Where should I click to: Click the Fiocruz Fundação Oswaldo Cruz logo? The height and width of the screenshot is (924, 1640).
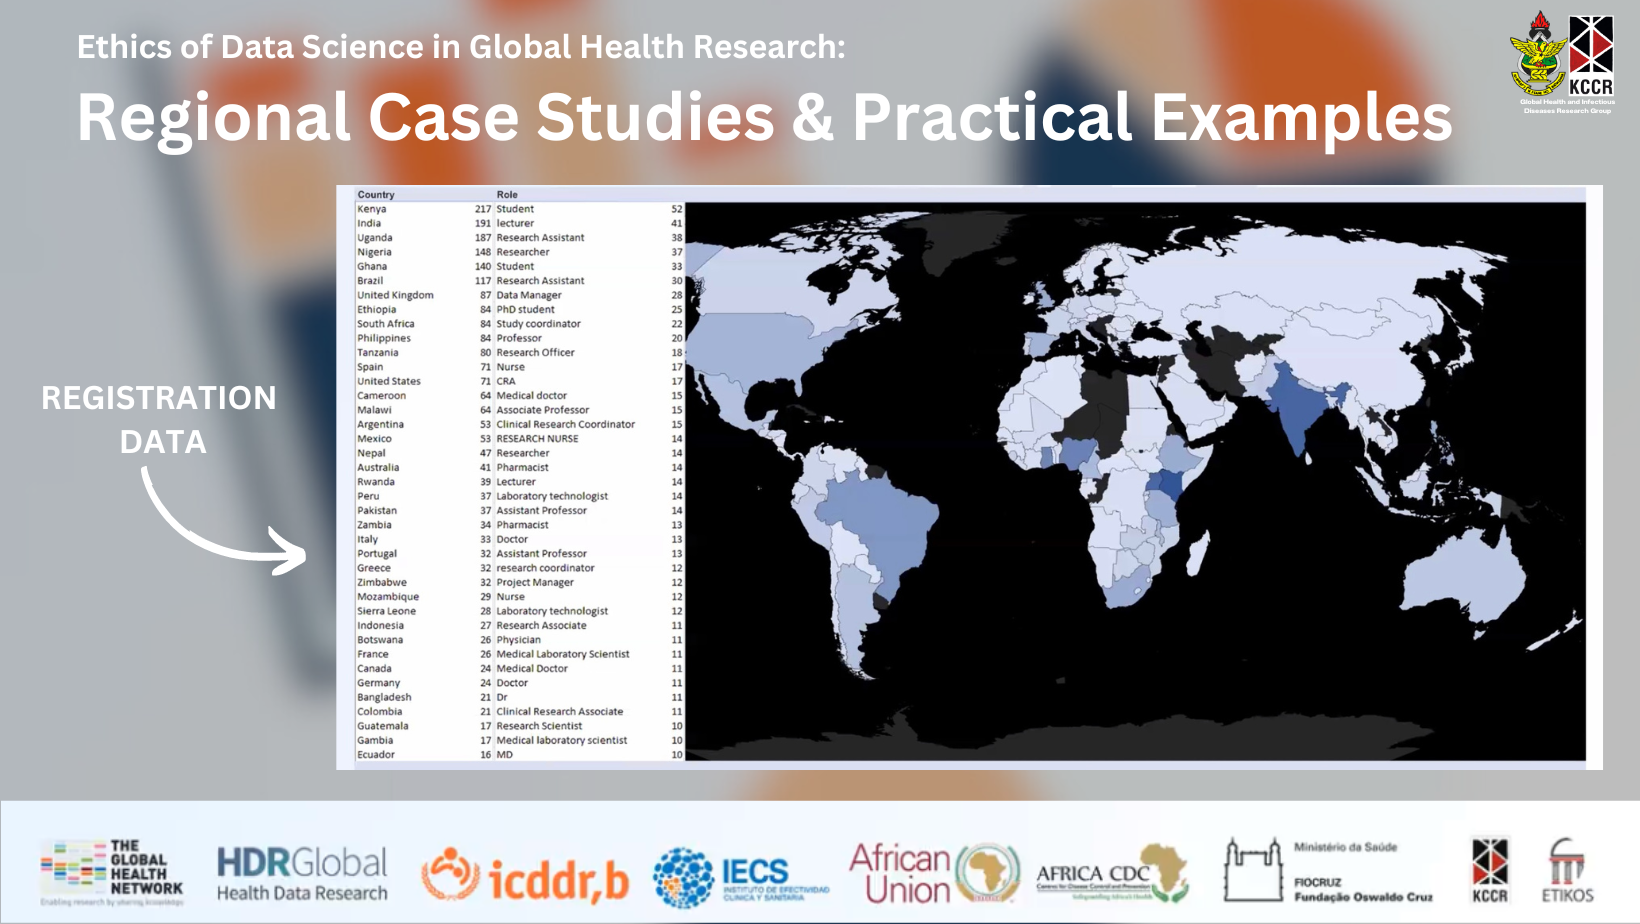[1329, 871]
